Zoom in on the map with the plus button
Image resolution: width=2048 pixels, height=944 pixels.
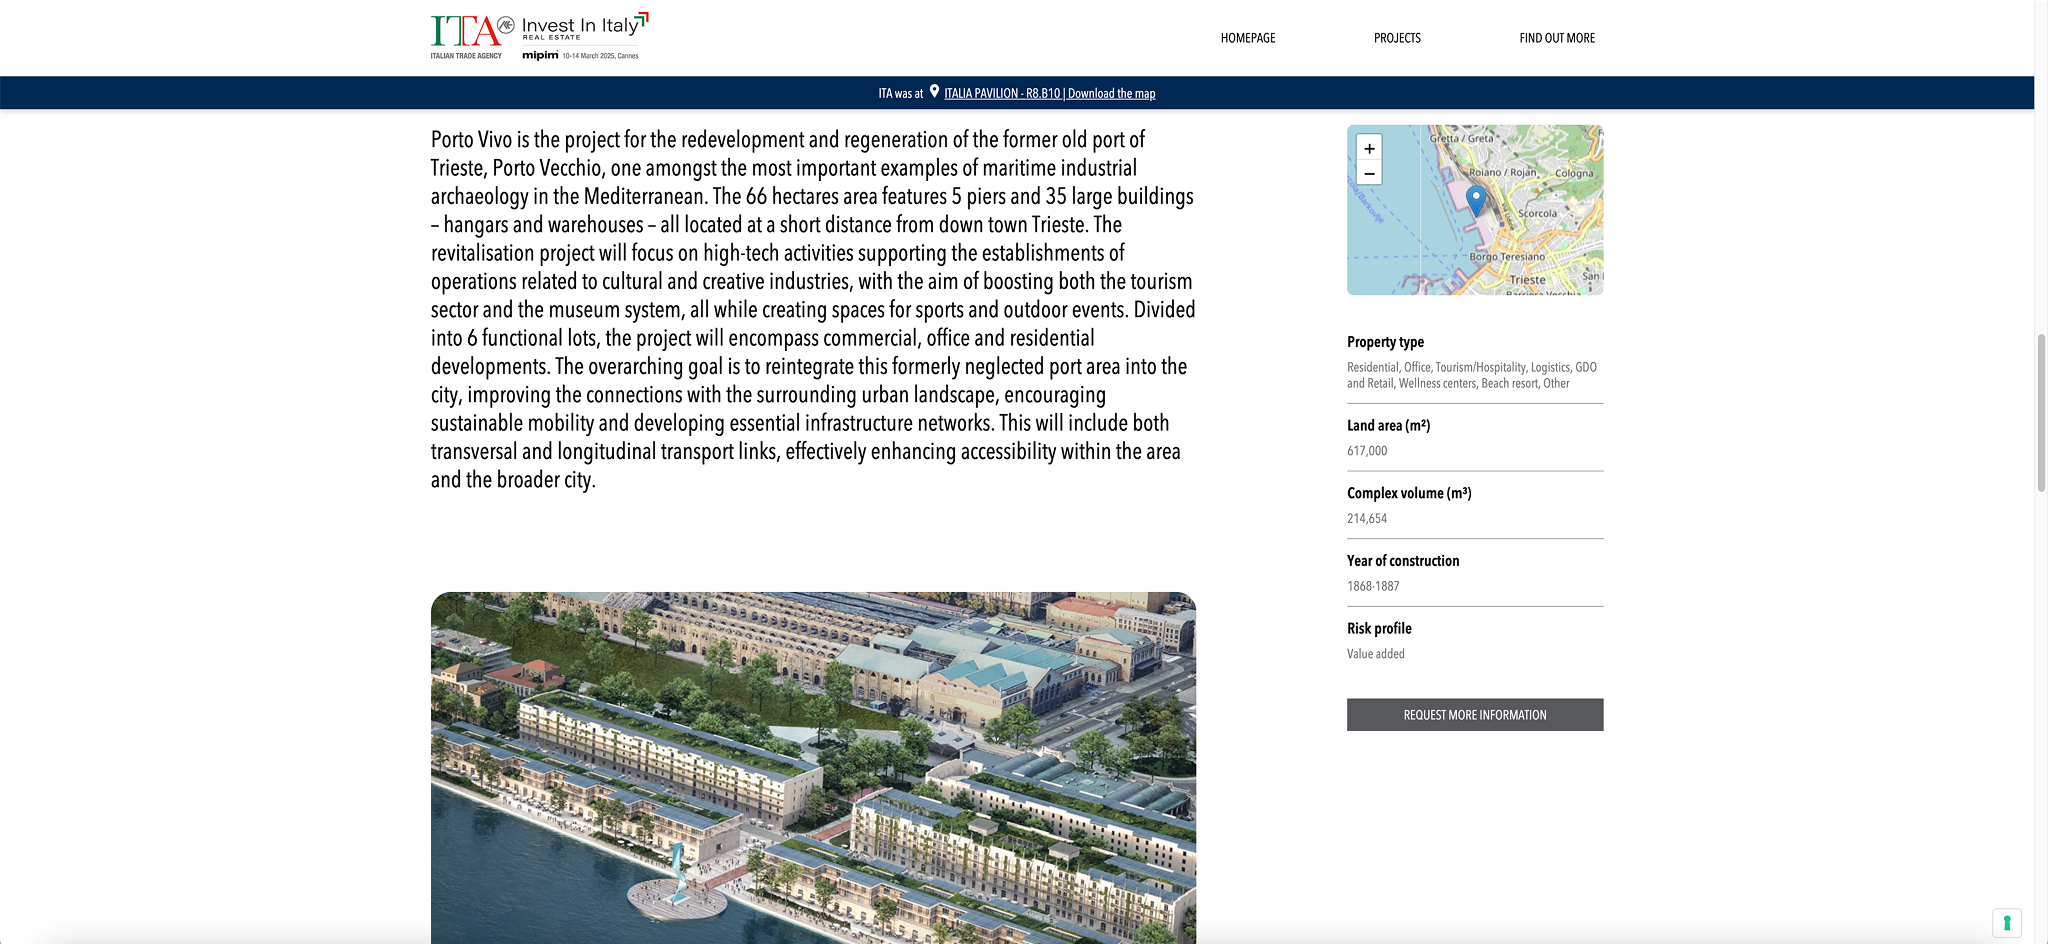(1369, 149)
